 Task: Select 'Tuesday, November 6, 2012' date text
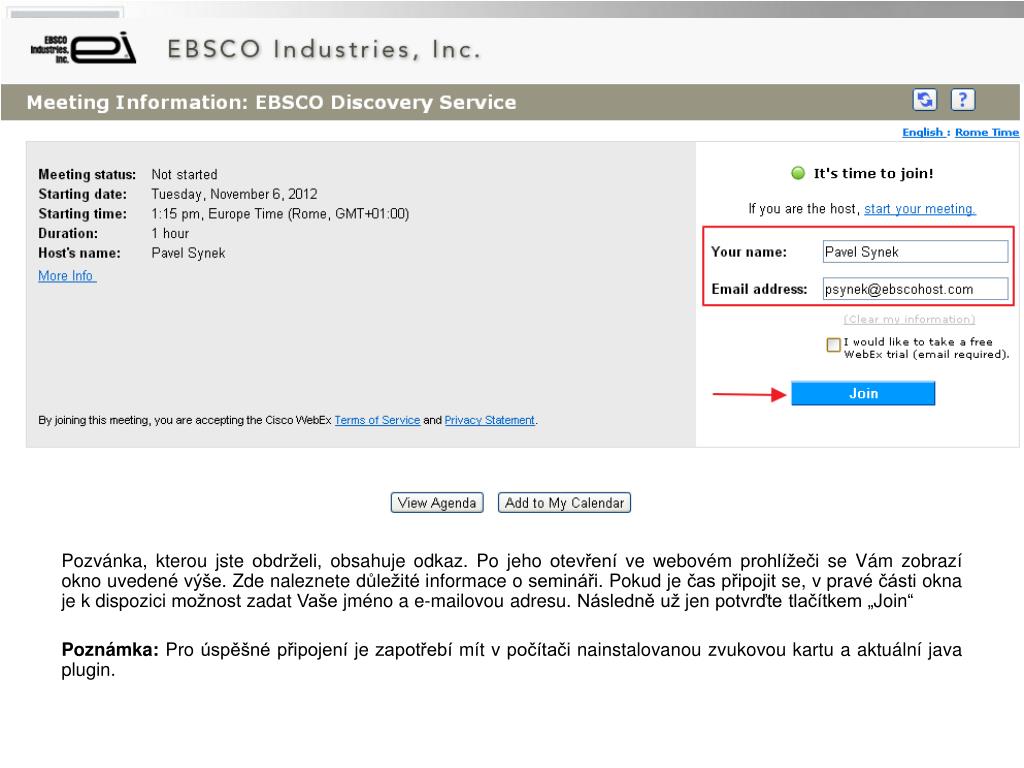click(234, 194)
